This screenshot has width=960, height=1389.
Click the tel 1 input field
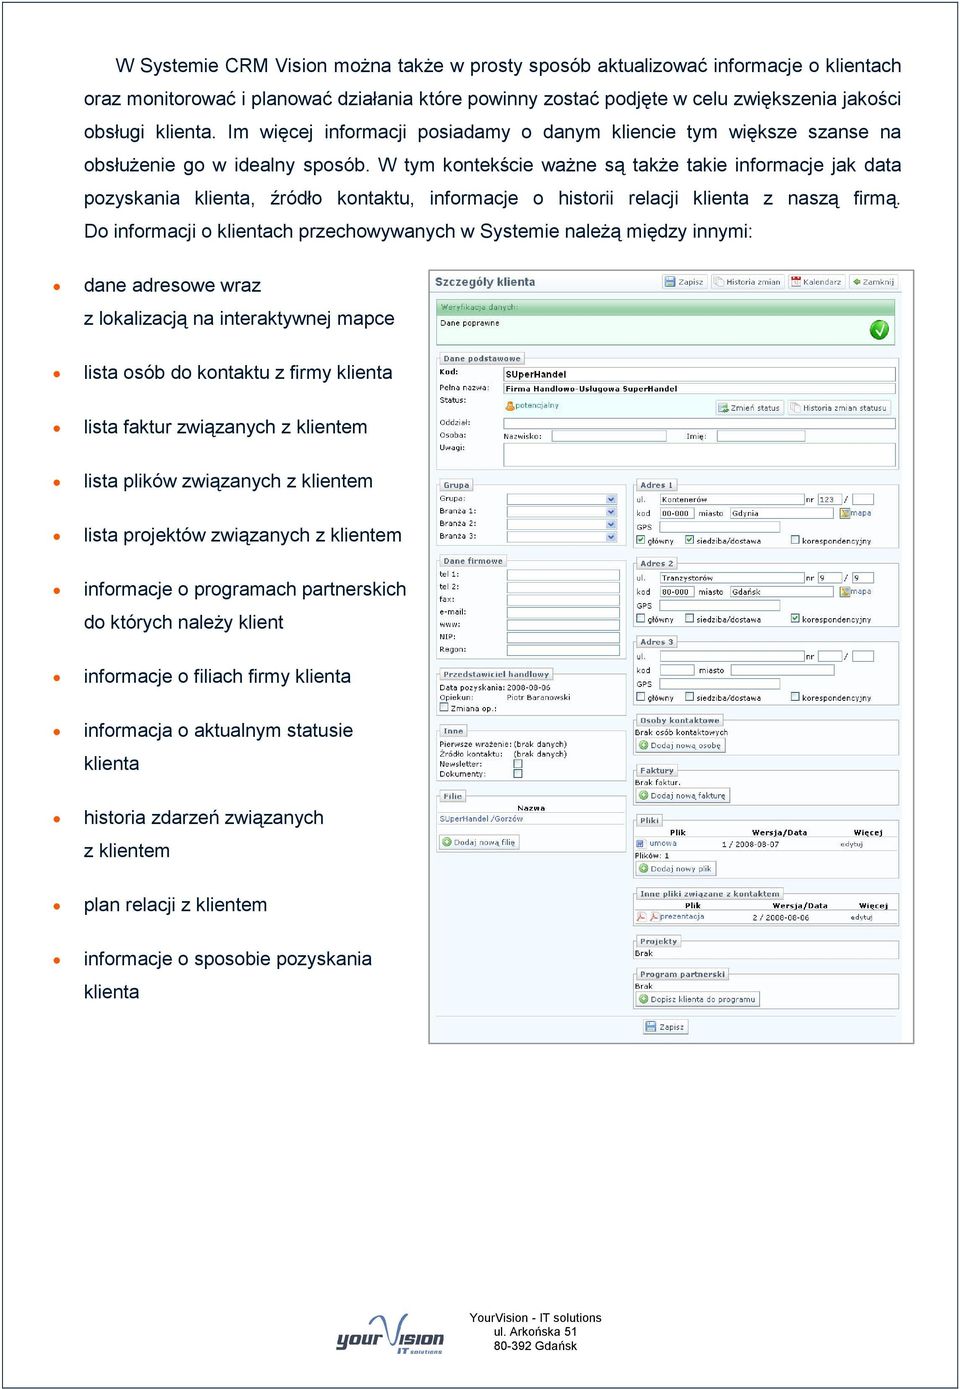564,575
